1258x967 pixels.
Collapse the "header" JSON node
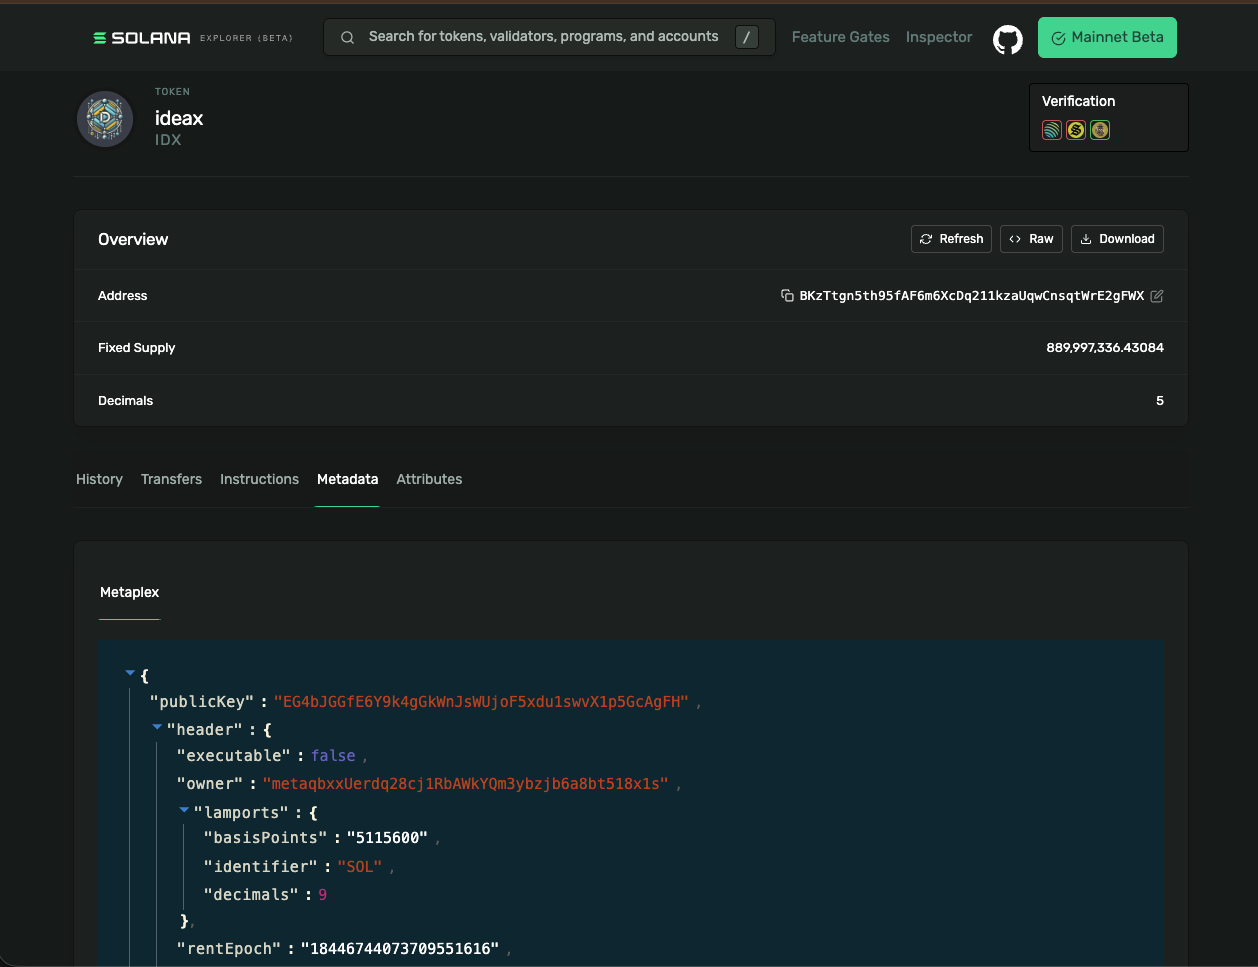157,728
